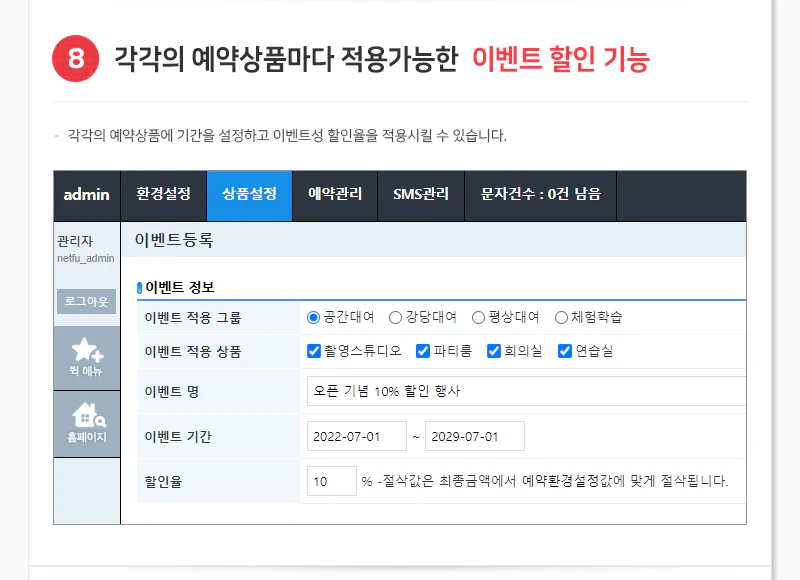The width and height of the screenshot is (800, 580).
Task: Open the 예약관리 tab
Action: tap(335, 196)
